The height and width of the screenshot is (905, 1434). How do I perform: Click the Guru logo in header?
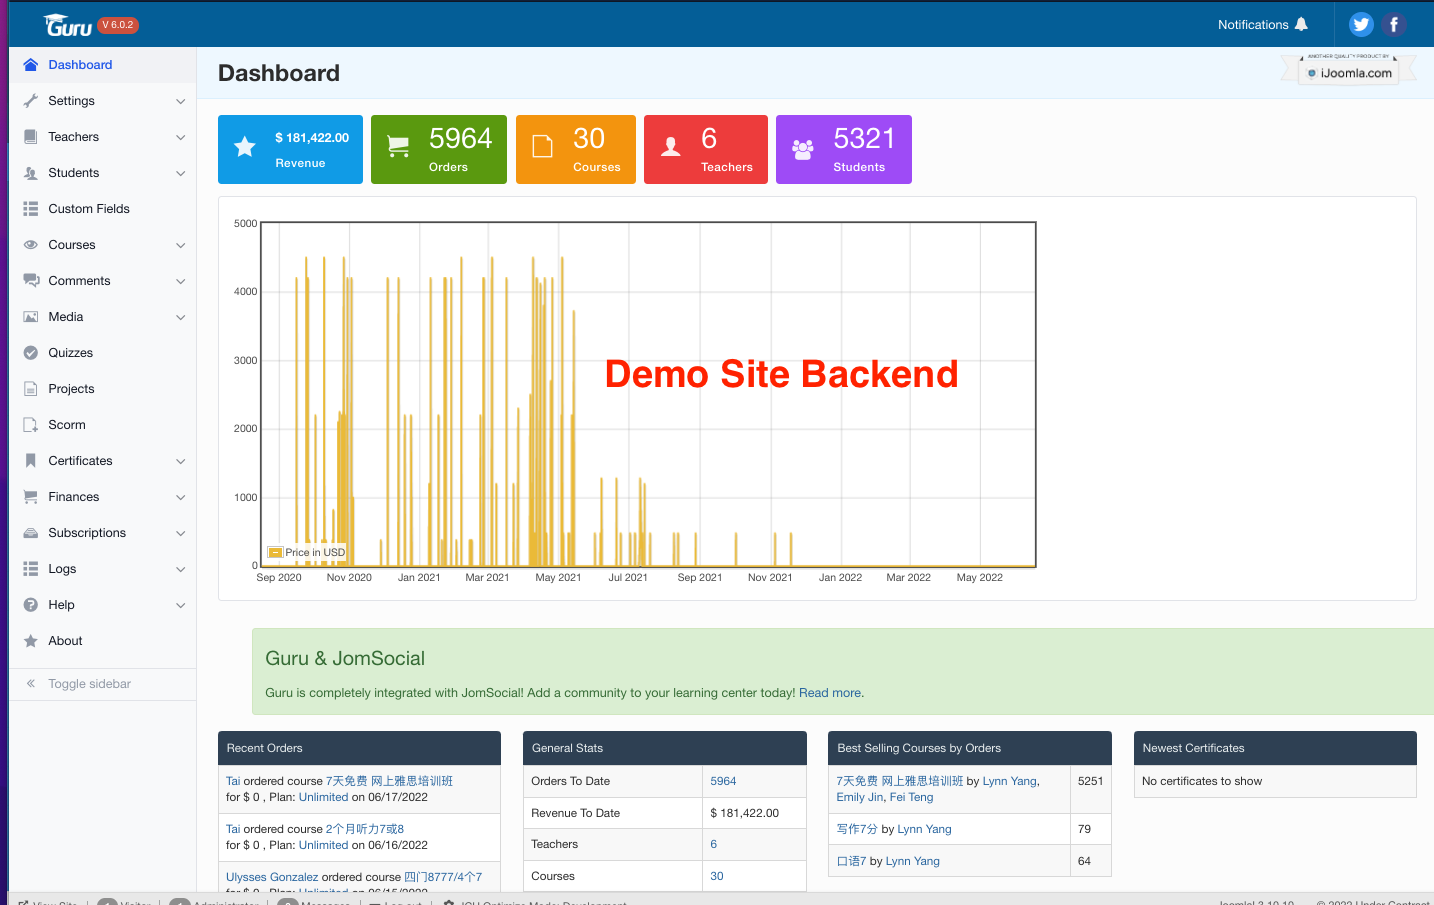point(69,26)
